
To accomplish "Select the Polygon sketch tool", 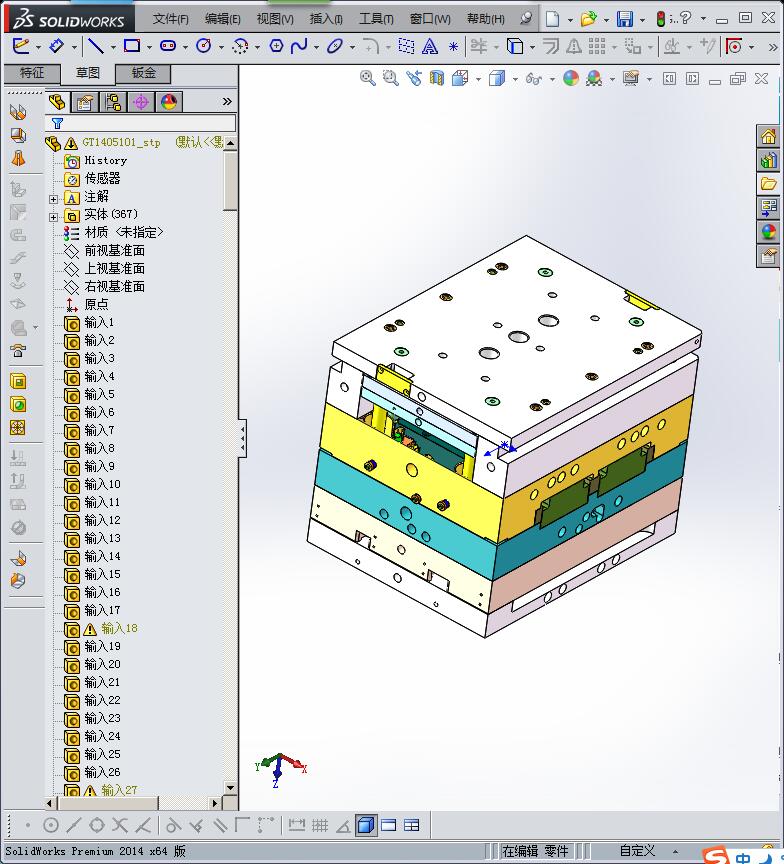I will coord(276,46).
